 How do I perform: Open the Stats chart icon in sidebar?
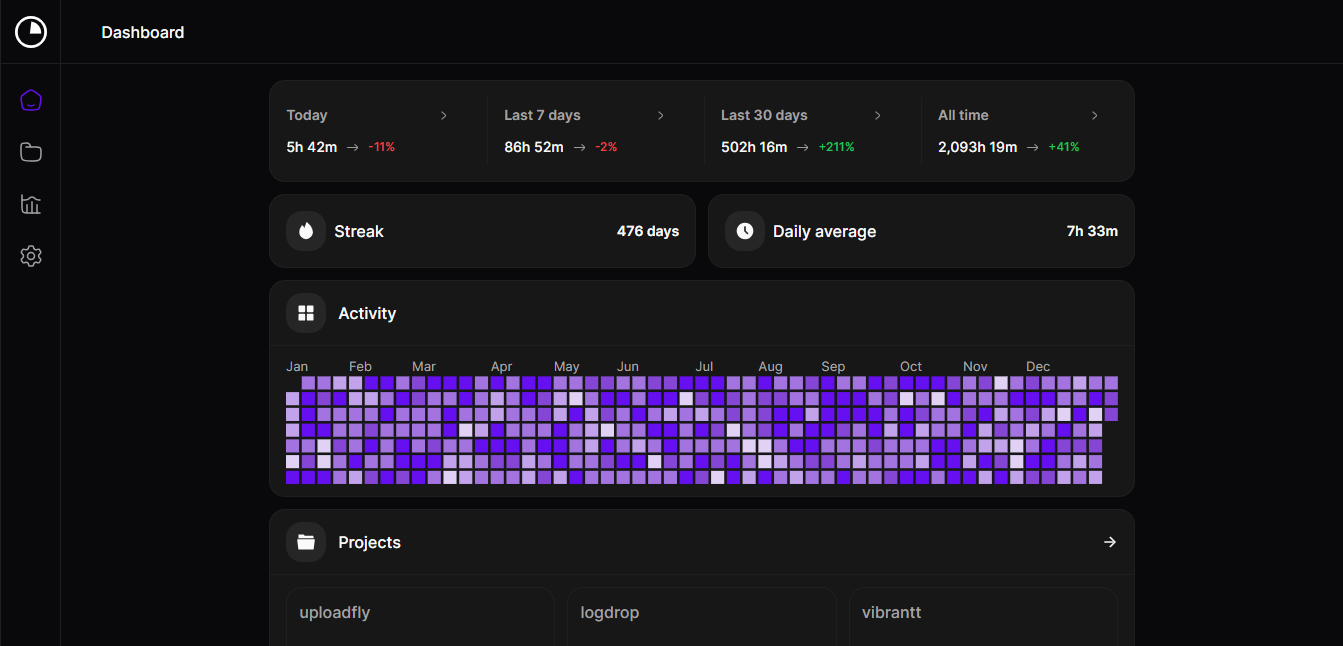(31, 204)
